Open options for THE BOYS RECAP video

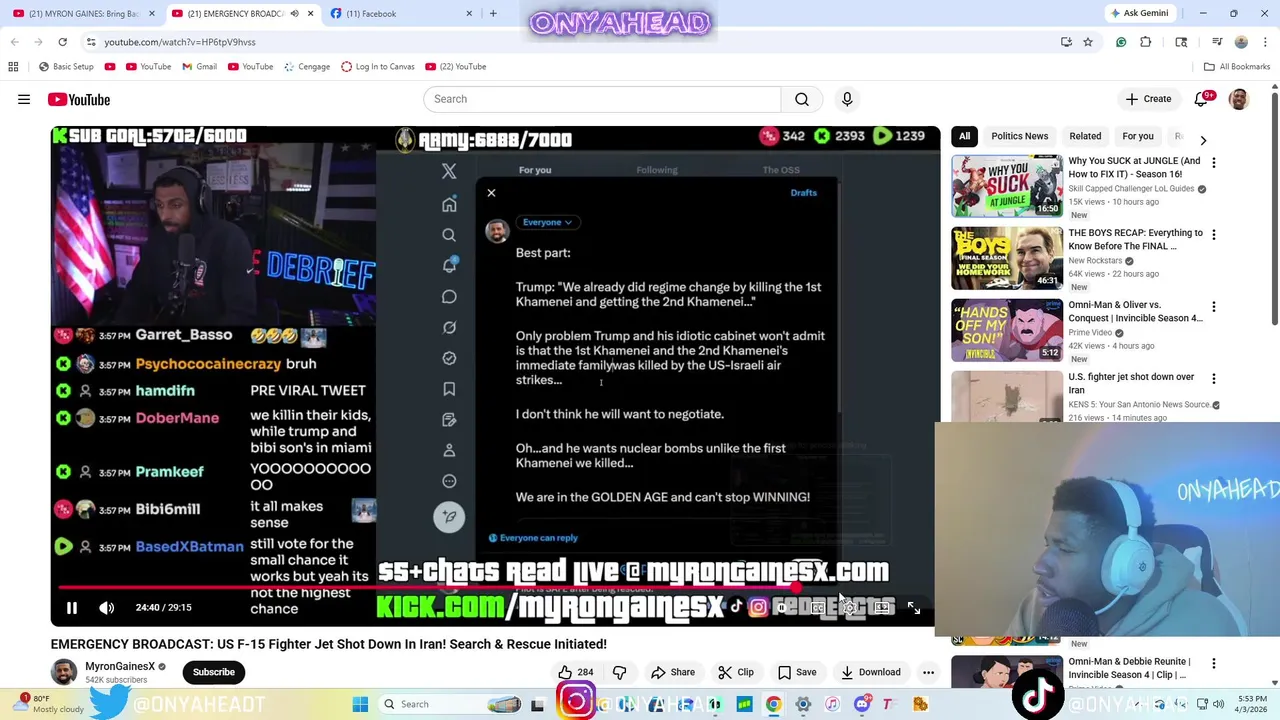(x=1214, y=234)
